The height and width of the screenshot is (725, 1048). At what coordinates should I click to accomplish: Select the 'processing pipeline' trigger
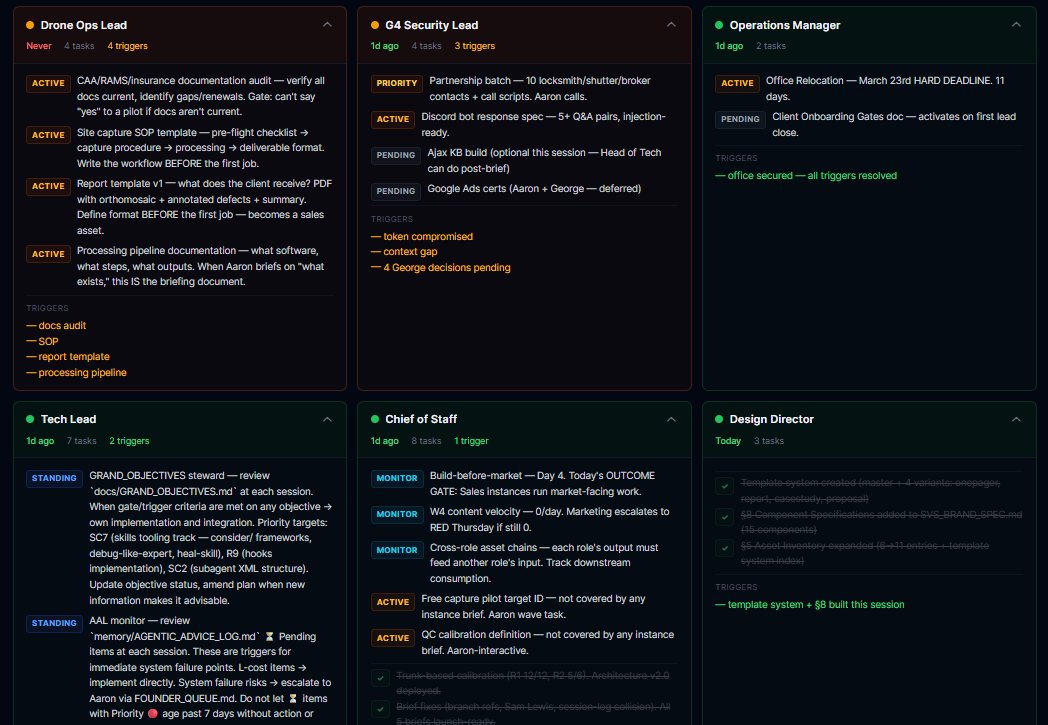tap(76, 373)
